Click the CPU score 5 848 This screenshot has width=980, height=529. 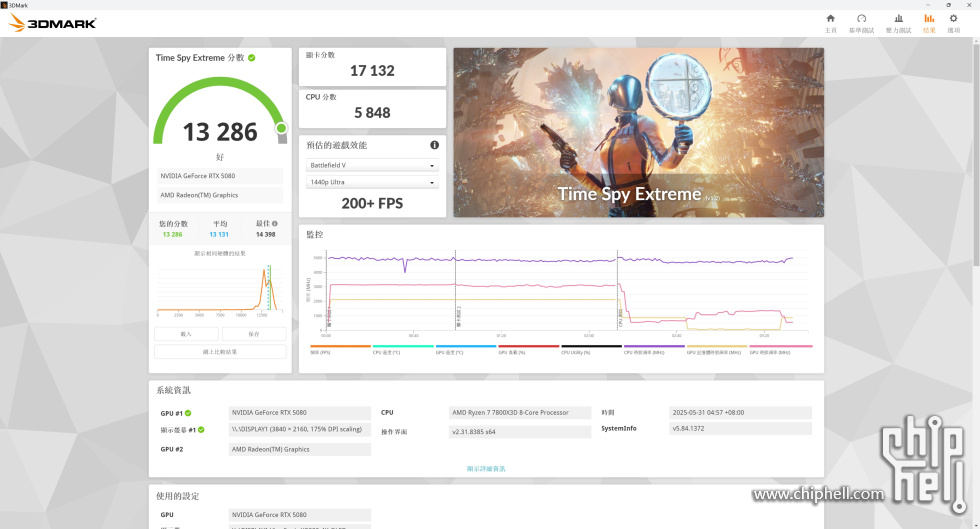[x=372, y=113]
